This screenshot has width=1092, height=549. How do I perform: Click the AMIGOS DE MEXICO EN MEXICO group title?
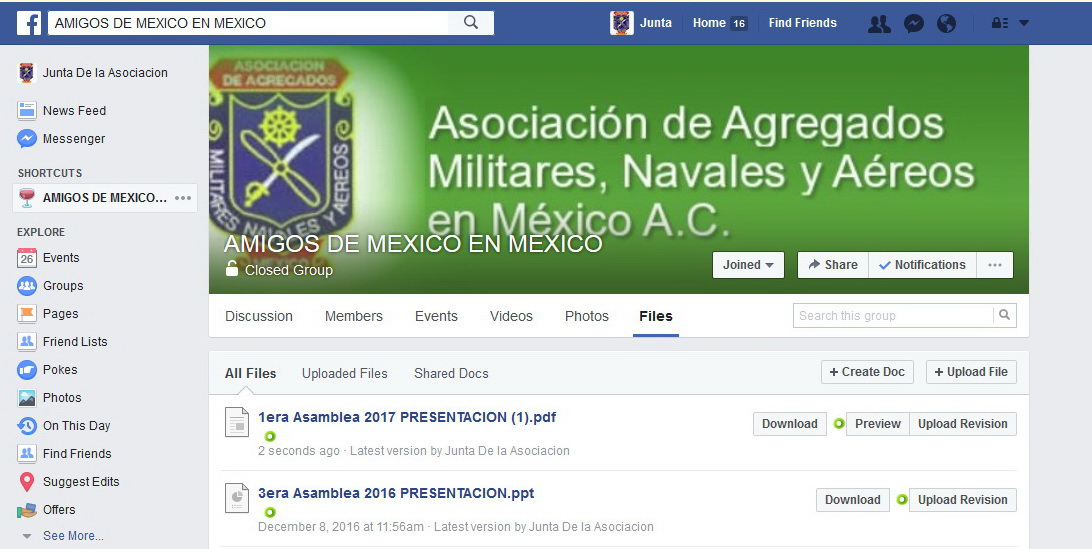point(413,244)
